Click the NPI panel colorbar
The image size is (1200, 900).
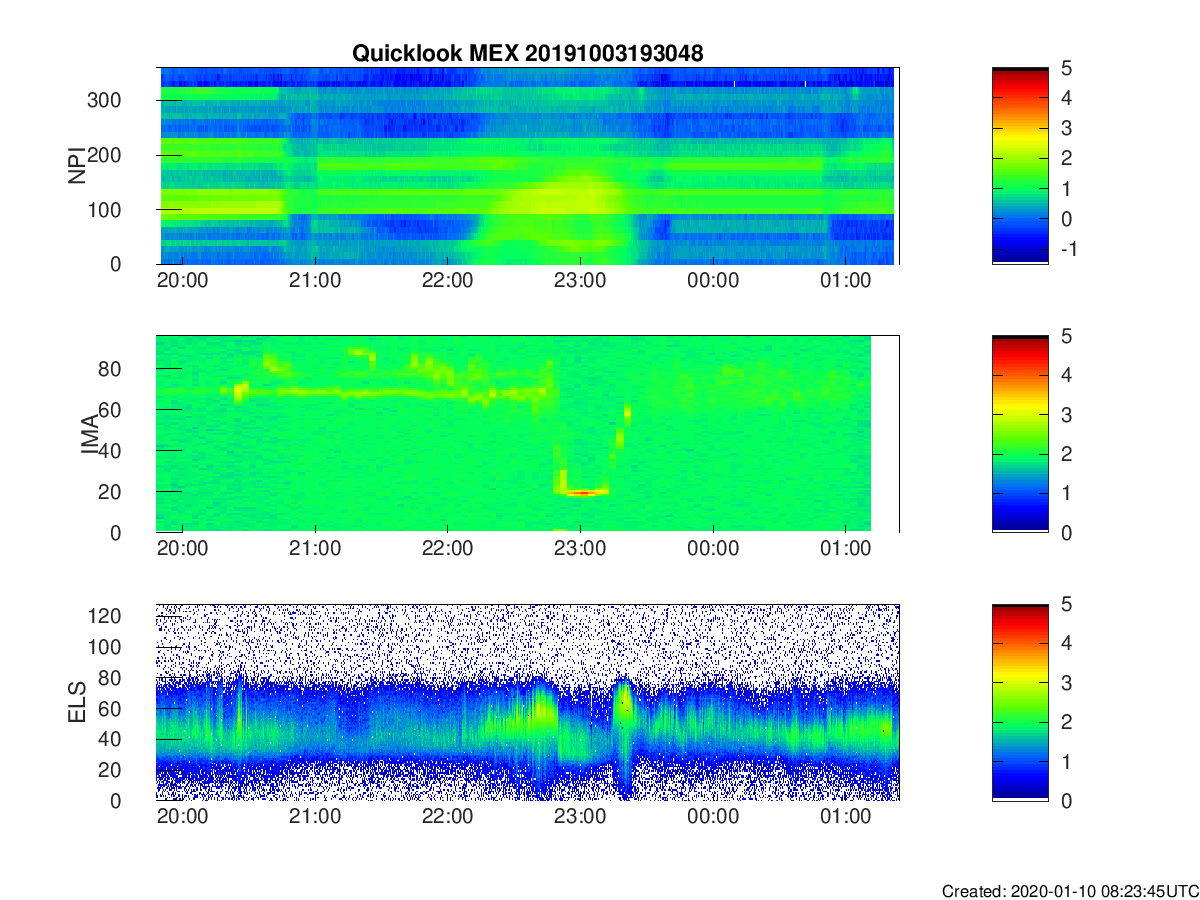pyautogui.click(x=1020, y=165)
